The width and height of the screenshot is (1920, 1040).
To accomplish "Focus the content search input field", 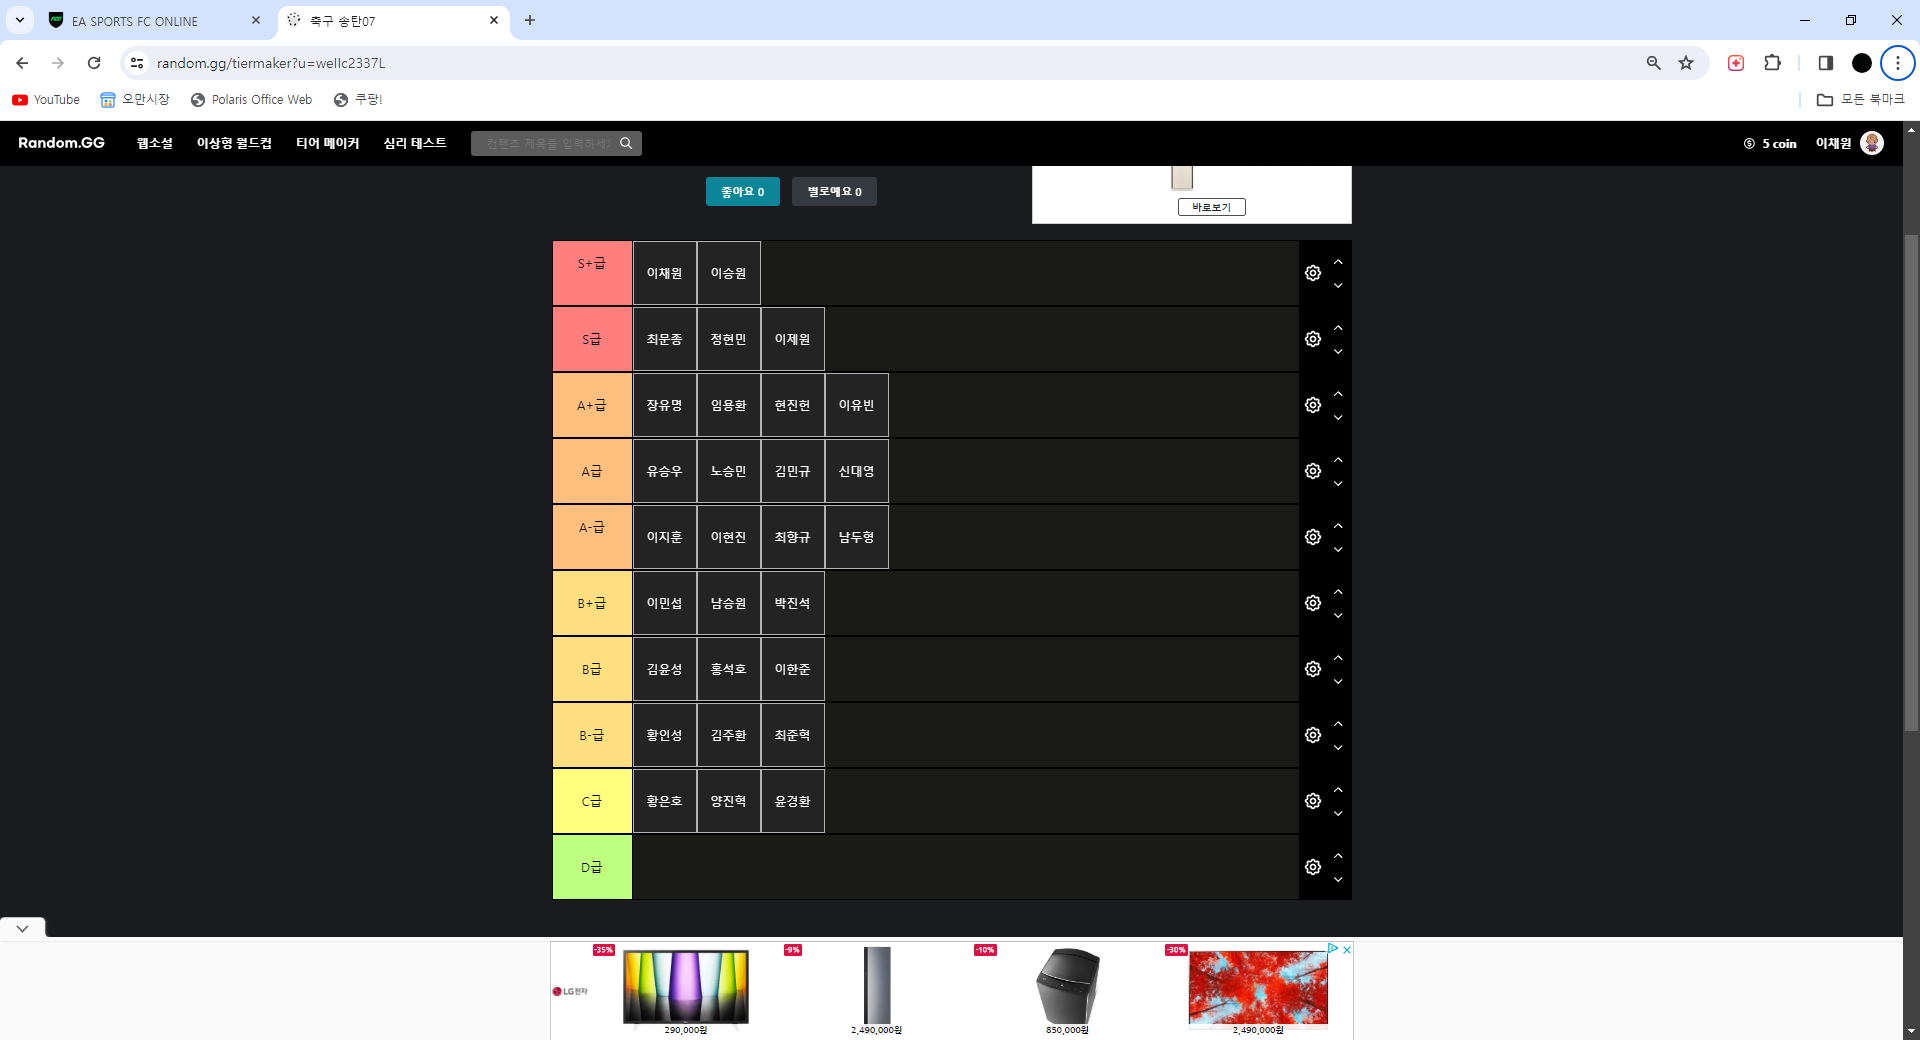I will (x=548, y=143).
